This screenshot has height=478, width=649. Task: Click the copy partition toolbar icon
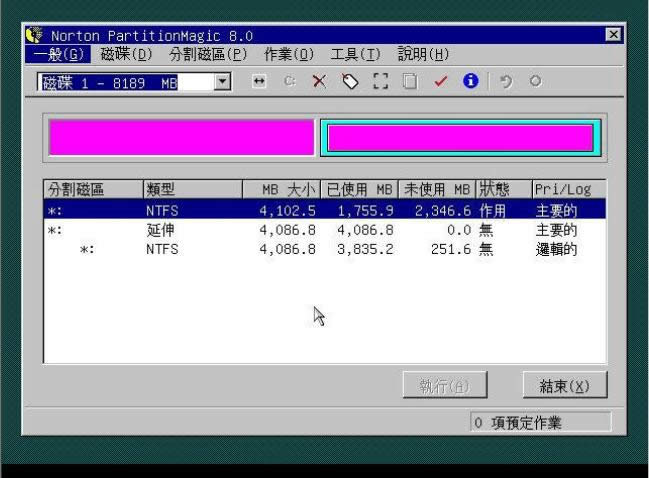(409, 82)
